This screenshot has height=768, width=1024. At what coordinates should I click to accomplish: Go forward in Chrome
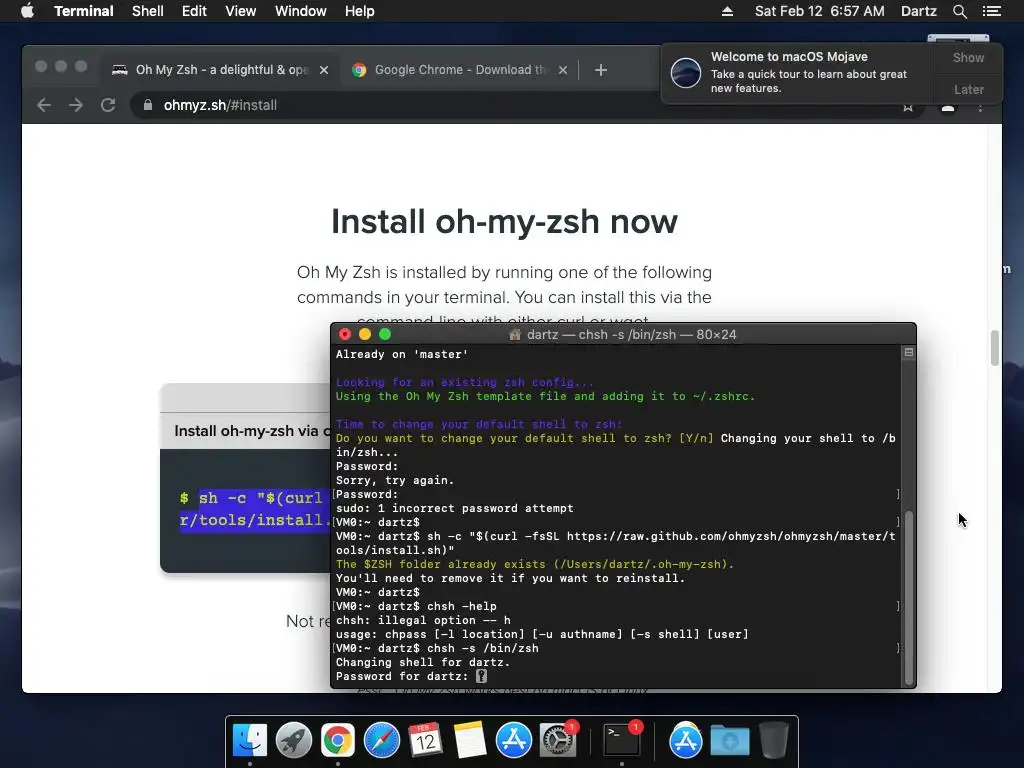click(76, 105)
